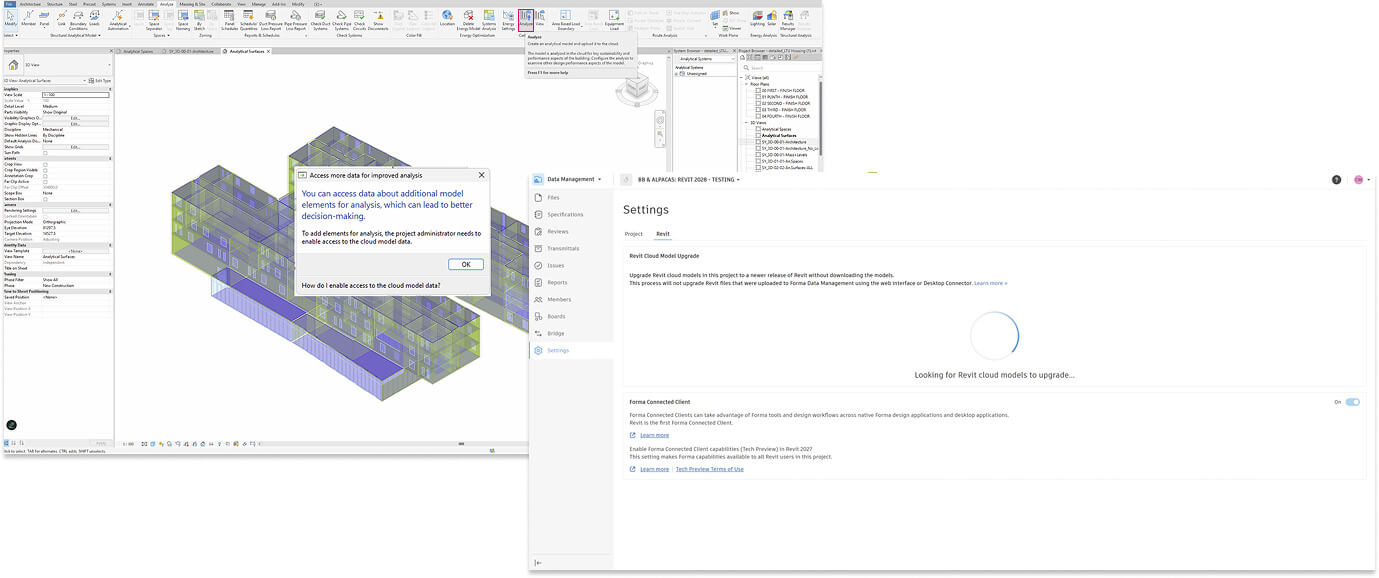Open the Issues section in Forma sidebar

point(555,266)
